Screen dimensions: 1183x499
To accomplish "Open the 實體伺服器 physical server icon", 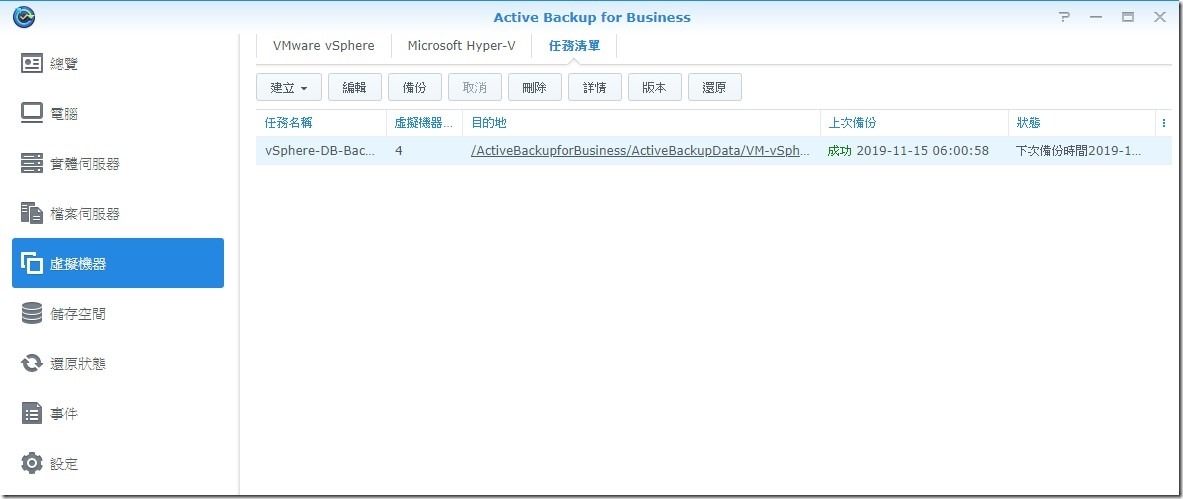I will coord(32,163).
